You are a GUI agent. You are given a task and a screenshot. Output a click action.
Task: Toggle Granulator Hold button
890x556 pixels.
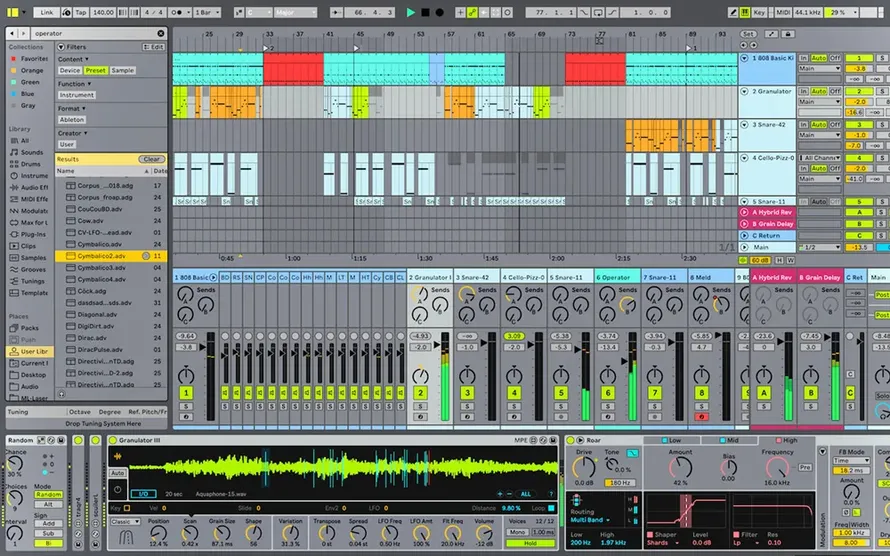(530, 544)
